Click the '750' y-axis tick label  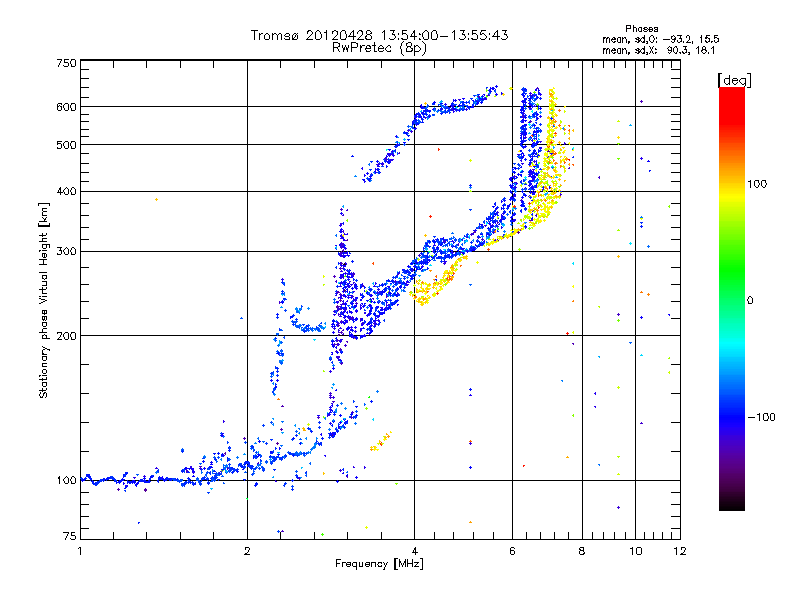coord(67,63)
